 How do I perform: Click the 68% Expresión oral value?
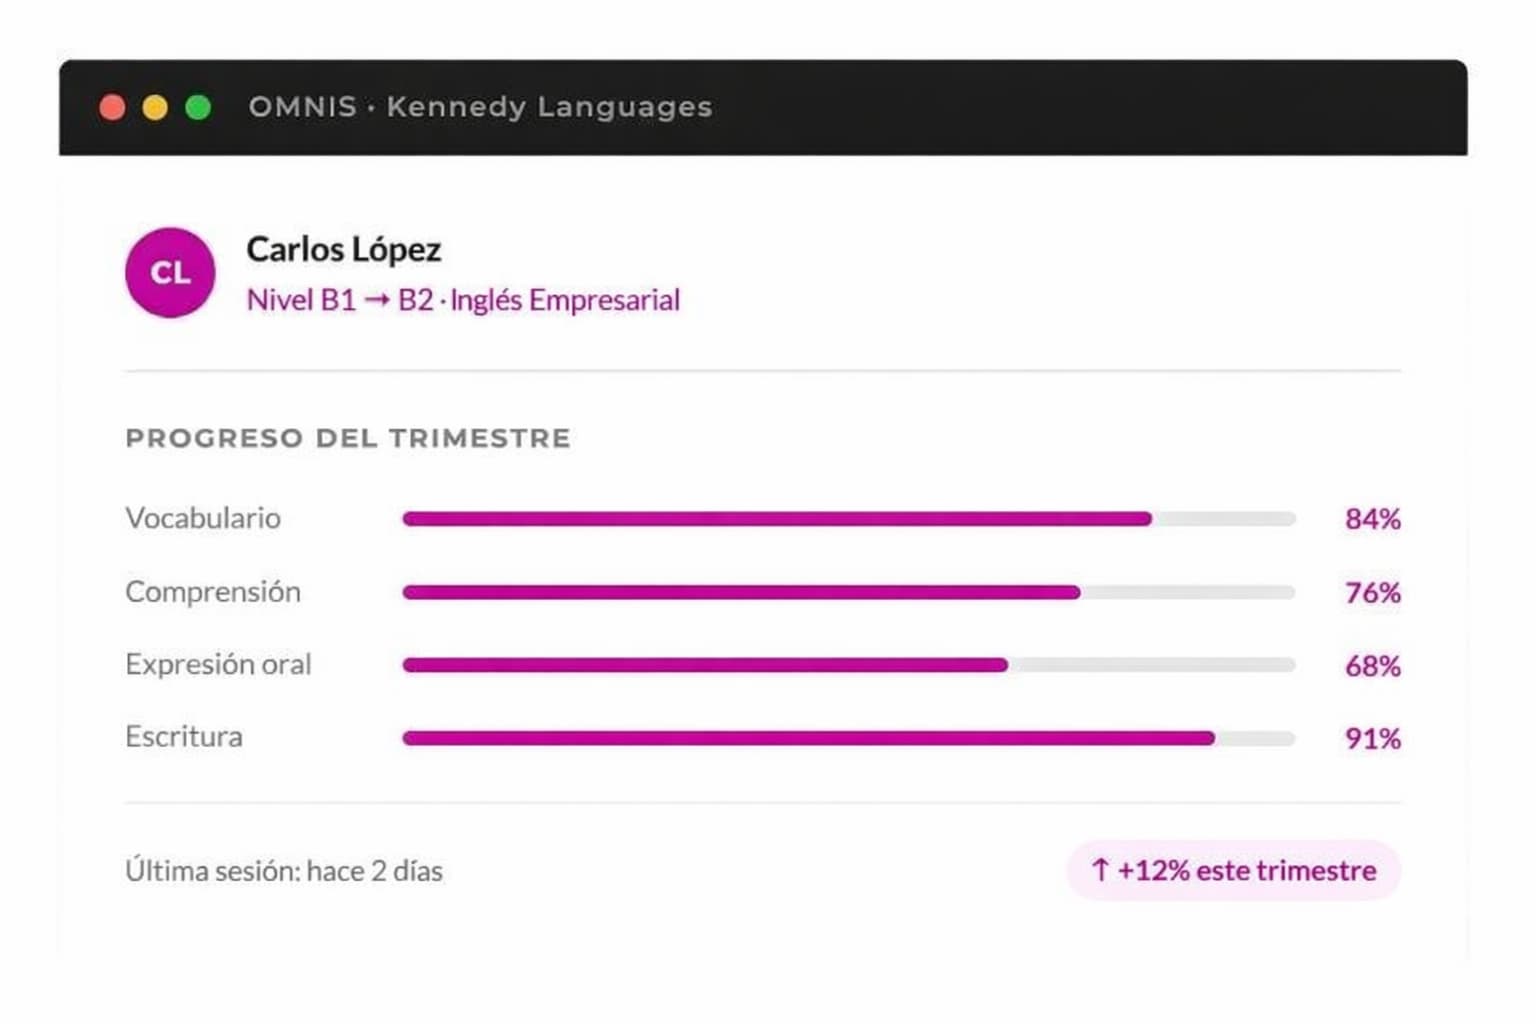pyautogui.click(x=1372, y=665)
